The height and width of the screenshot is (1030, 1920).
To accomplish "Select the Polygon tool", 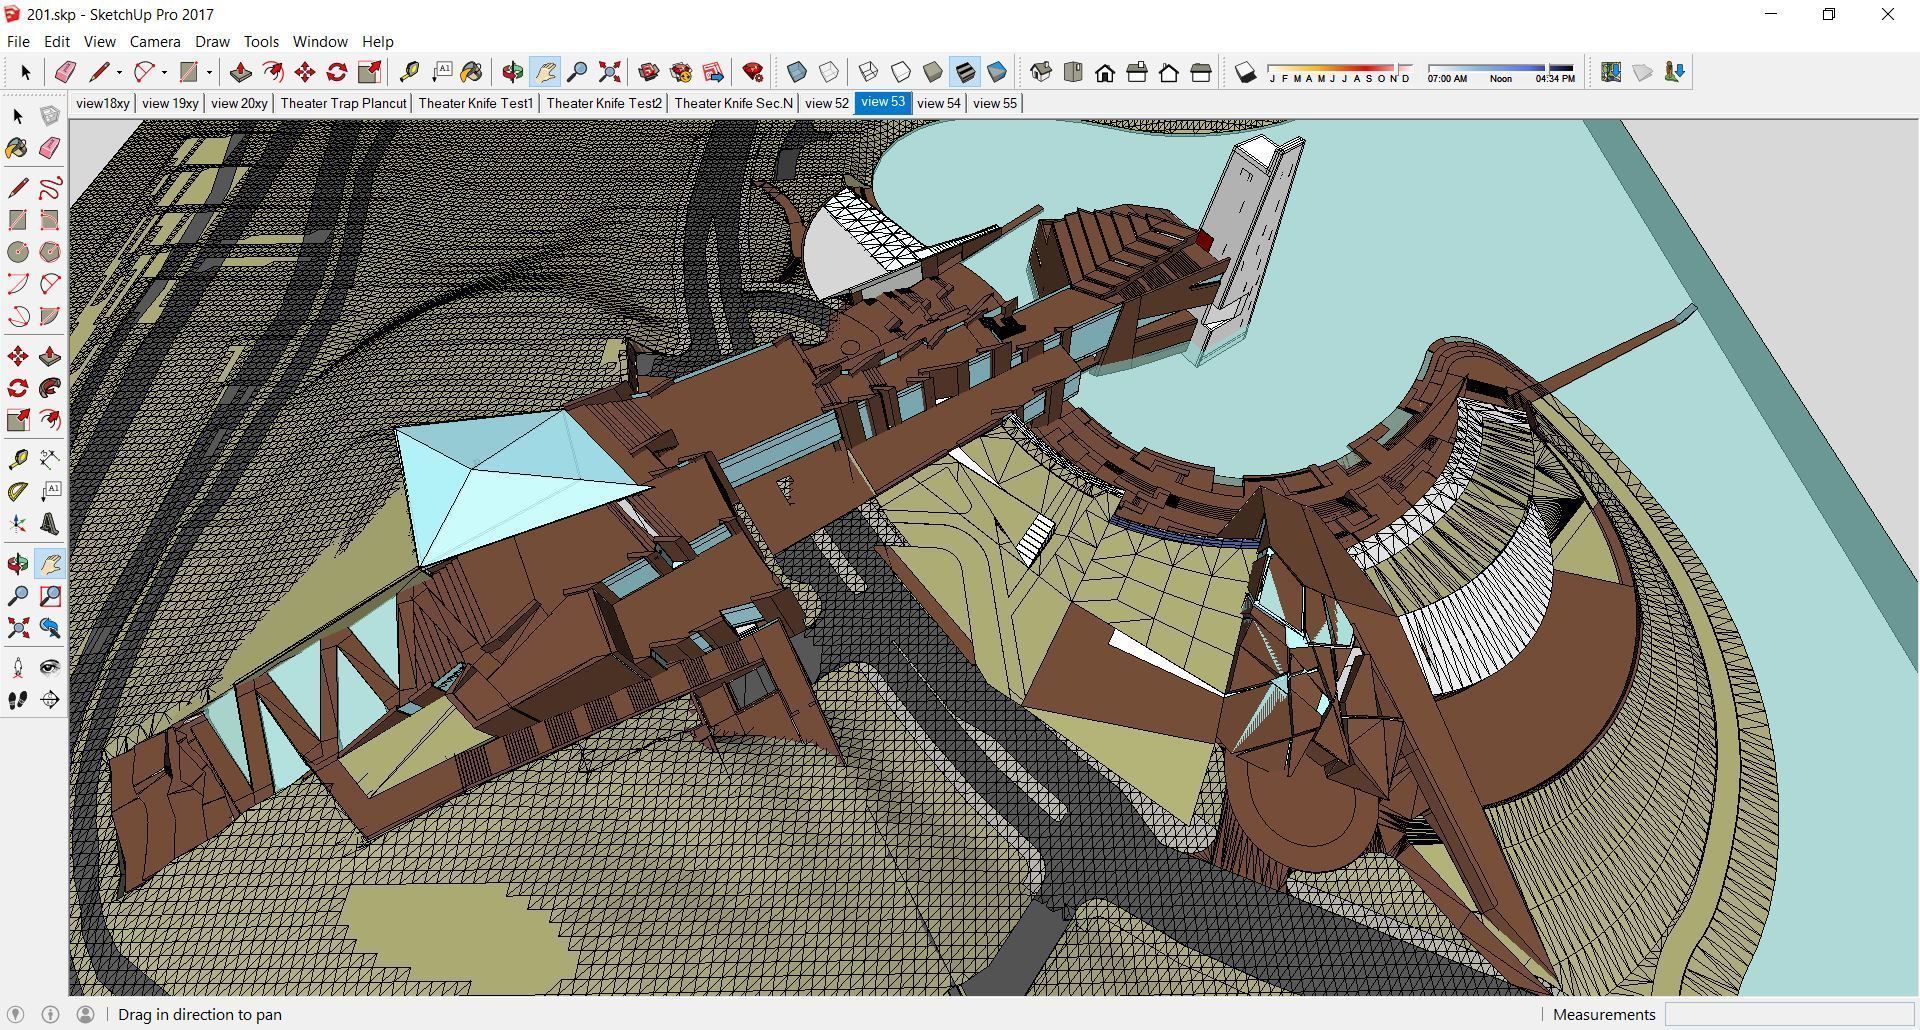I will point(50,252).
